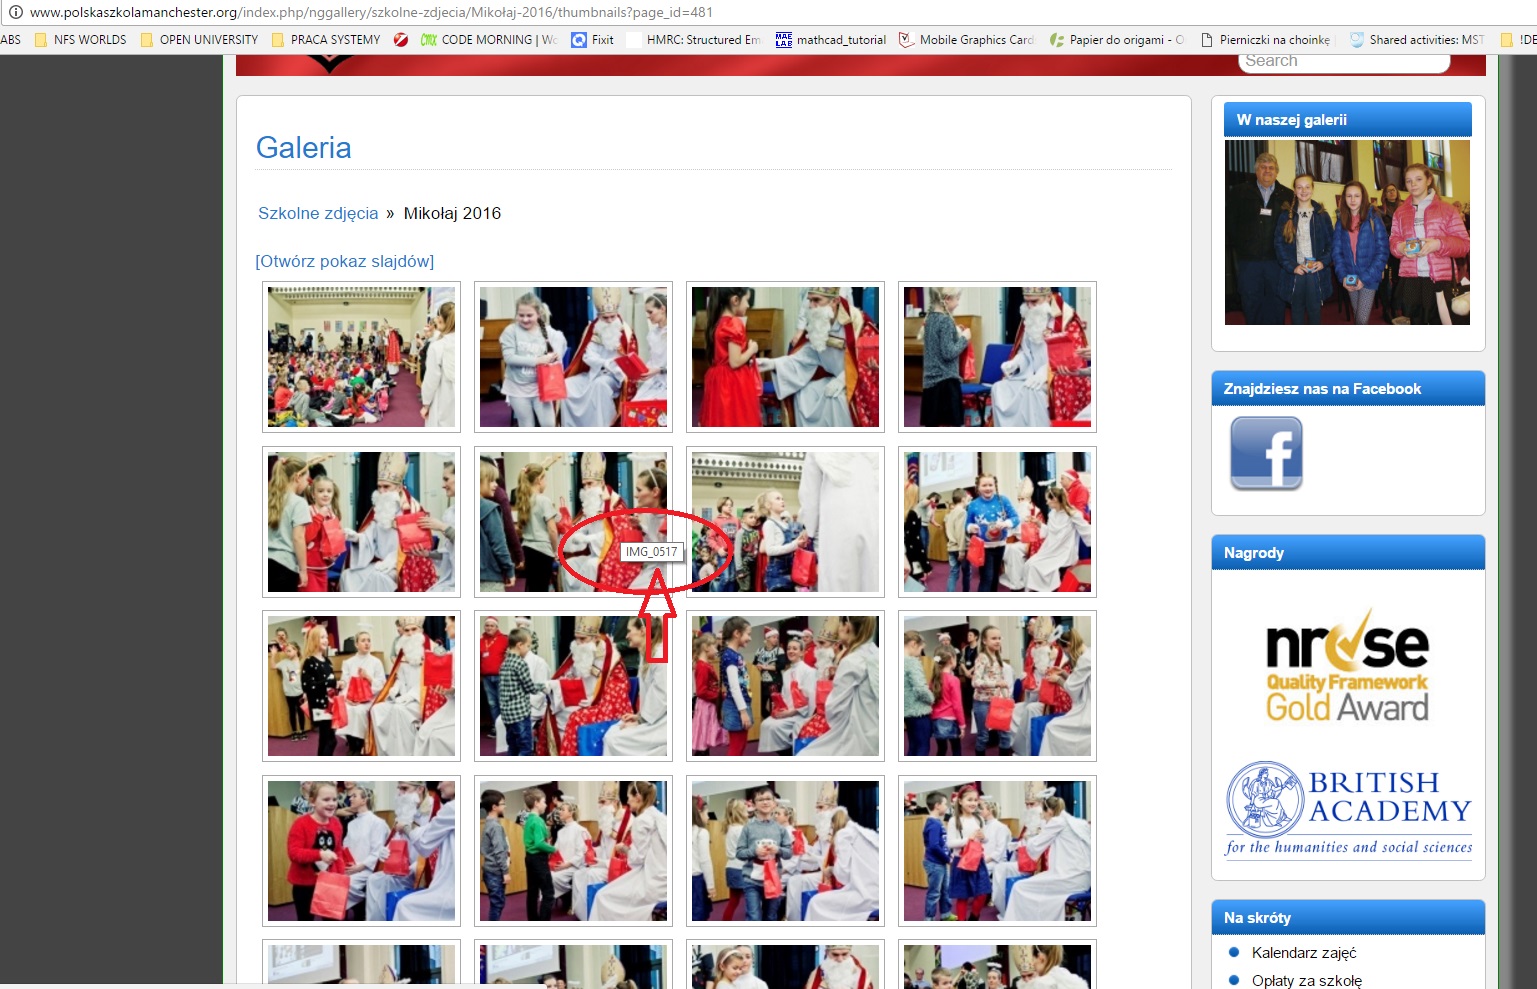Click the red round bookmark icon after PRACA SYSTEMY
1537x989 pixels.
click(401, 40)
